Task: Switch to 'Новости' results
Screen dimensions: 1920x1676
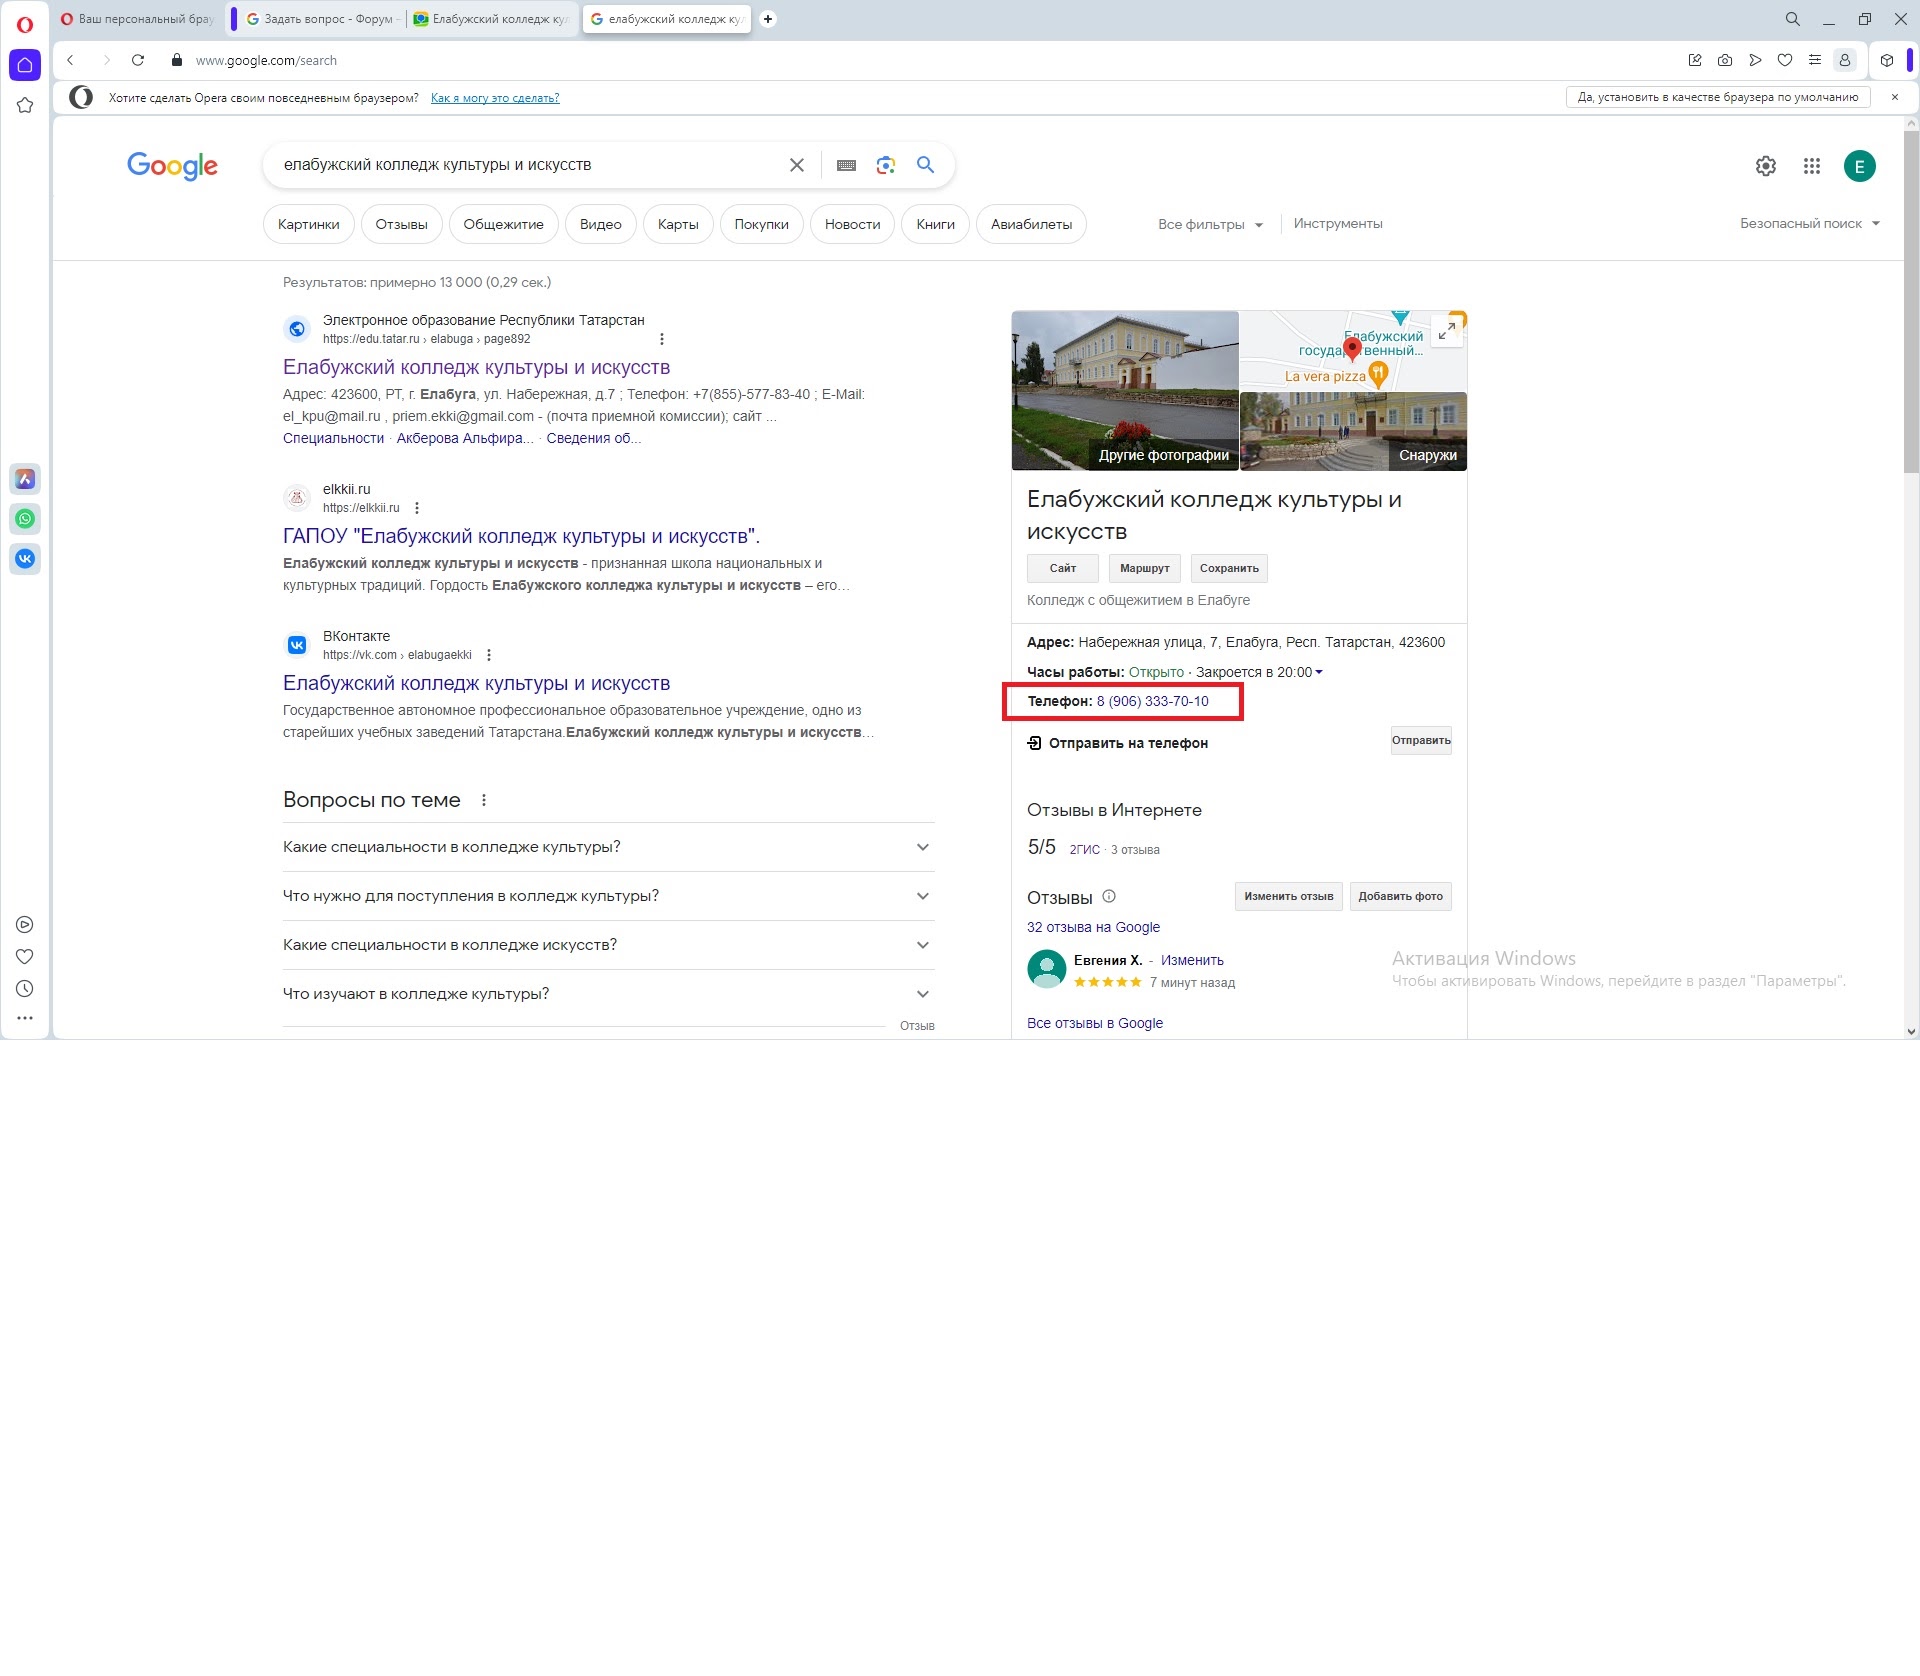Action: (853, 224)
